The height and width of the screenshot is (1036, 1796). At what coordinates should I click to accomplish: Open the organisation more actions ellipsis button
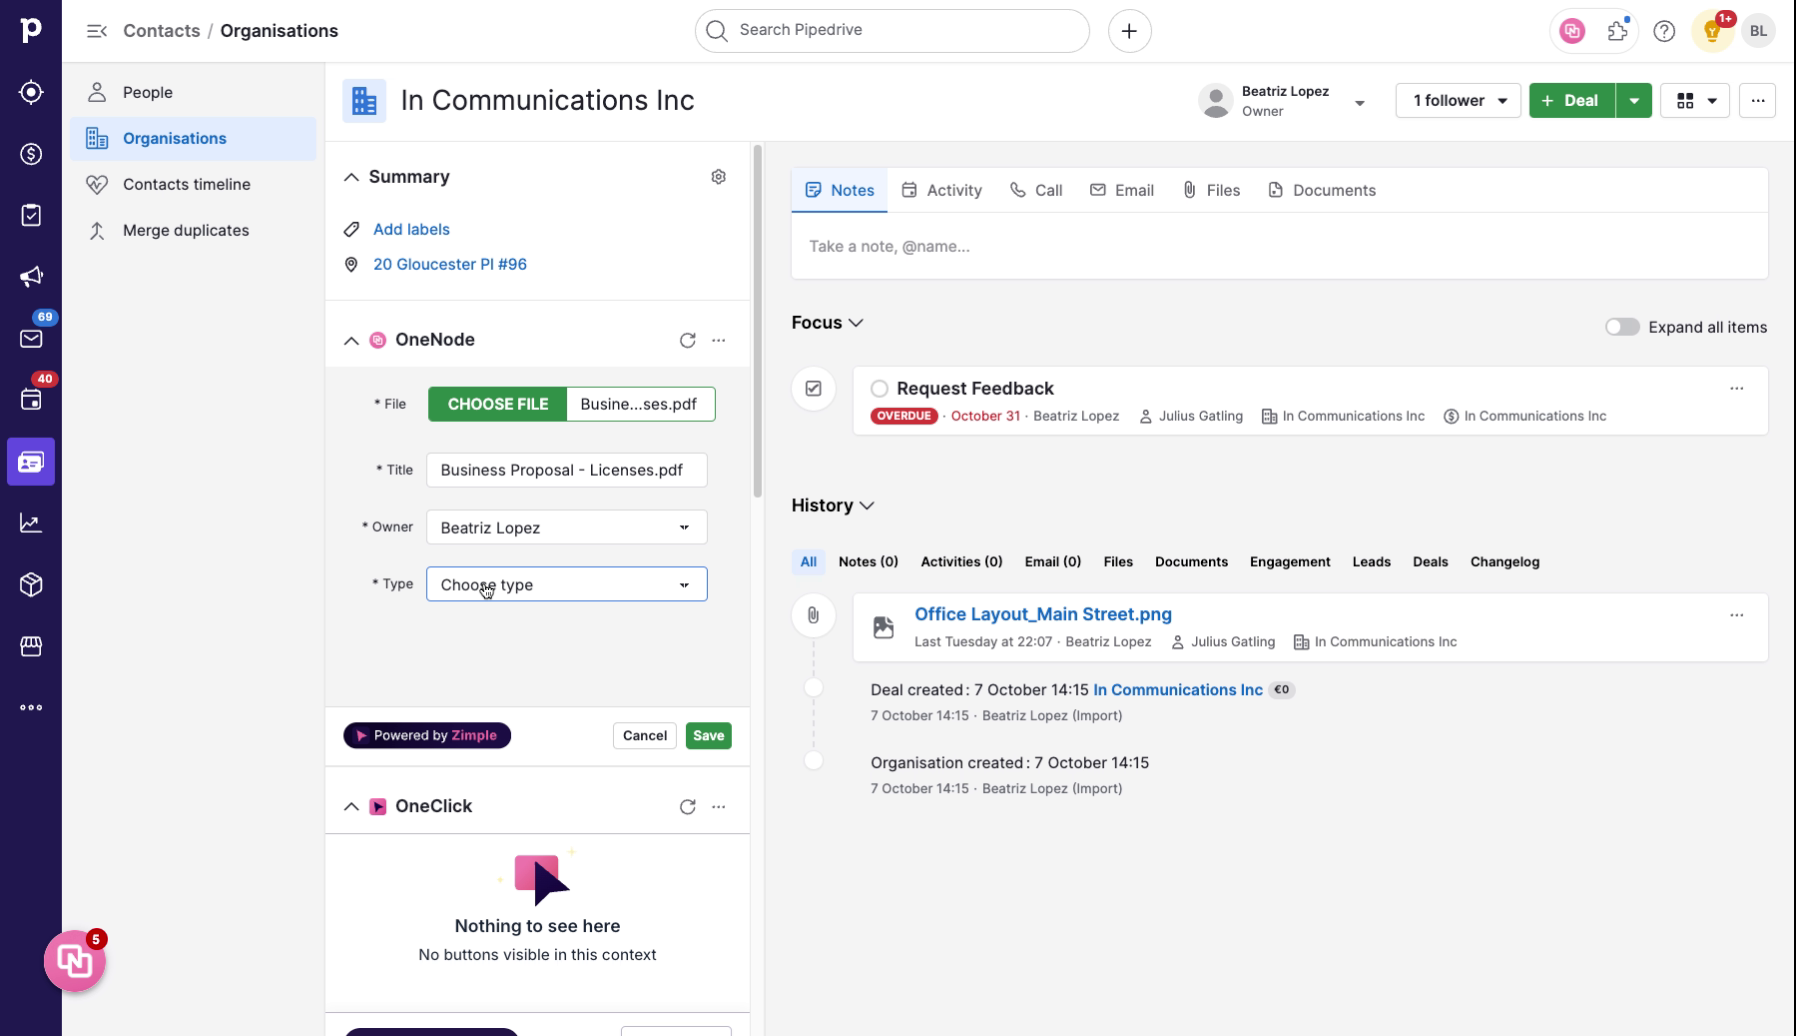tap(1757, 100)
